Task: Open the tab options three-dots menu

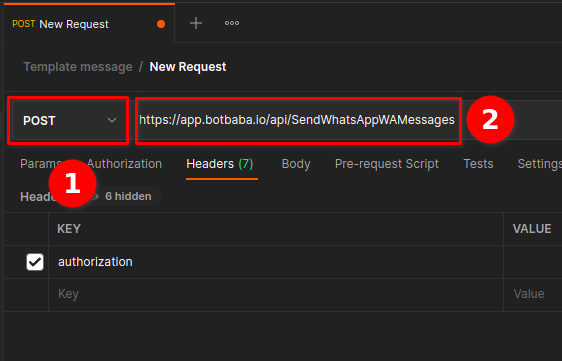Action: coord(232,23)
